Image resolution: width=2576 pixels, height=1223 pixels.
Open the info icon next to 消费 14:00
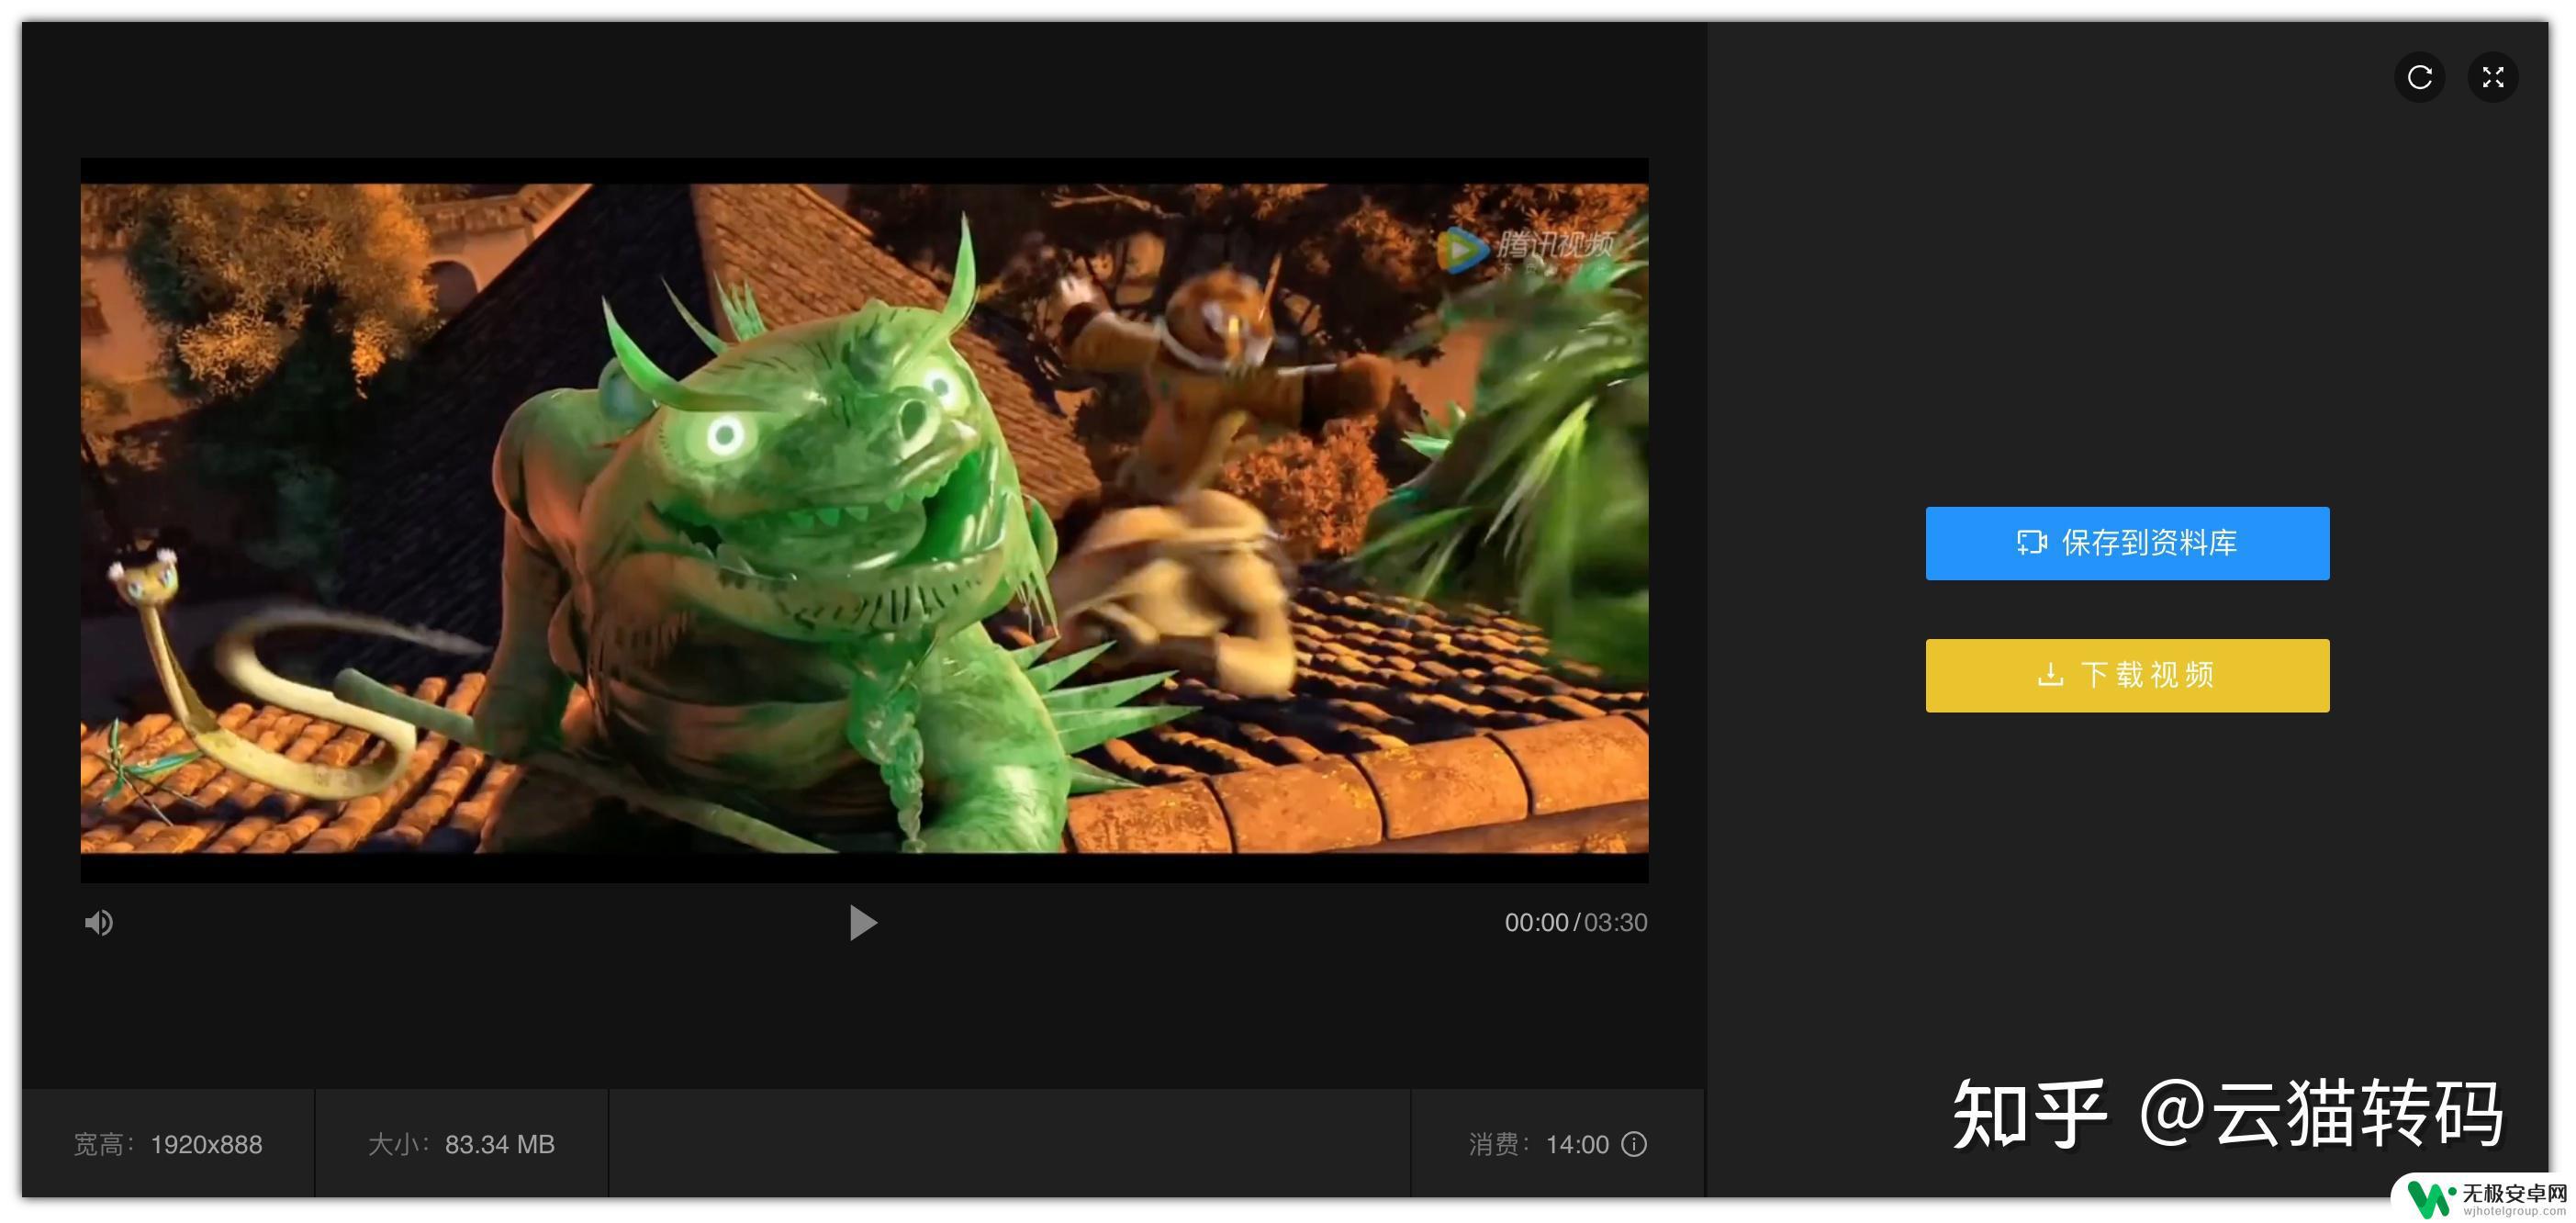tap(1634, 1144)
